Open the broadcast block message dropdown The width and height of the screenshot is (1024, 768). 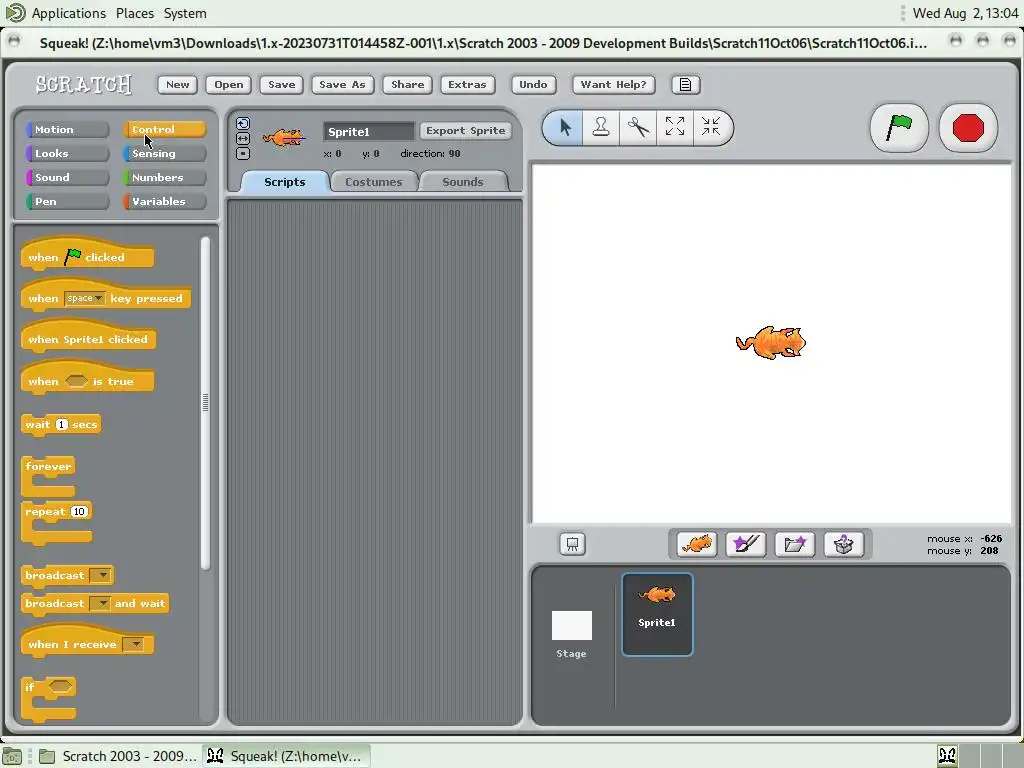click(x=101, y=575)
